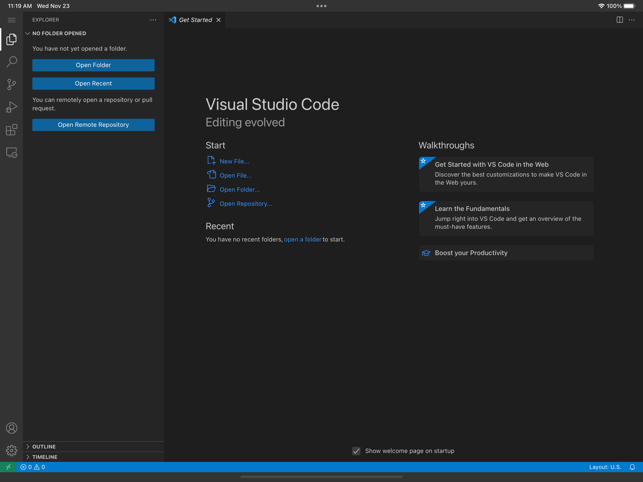Click the Walkthroughs heading
This screenshot has width=643, height=482.
(x=446, y=145)
